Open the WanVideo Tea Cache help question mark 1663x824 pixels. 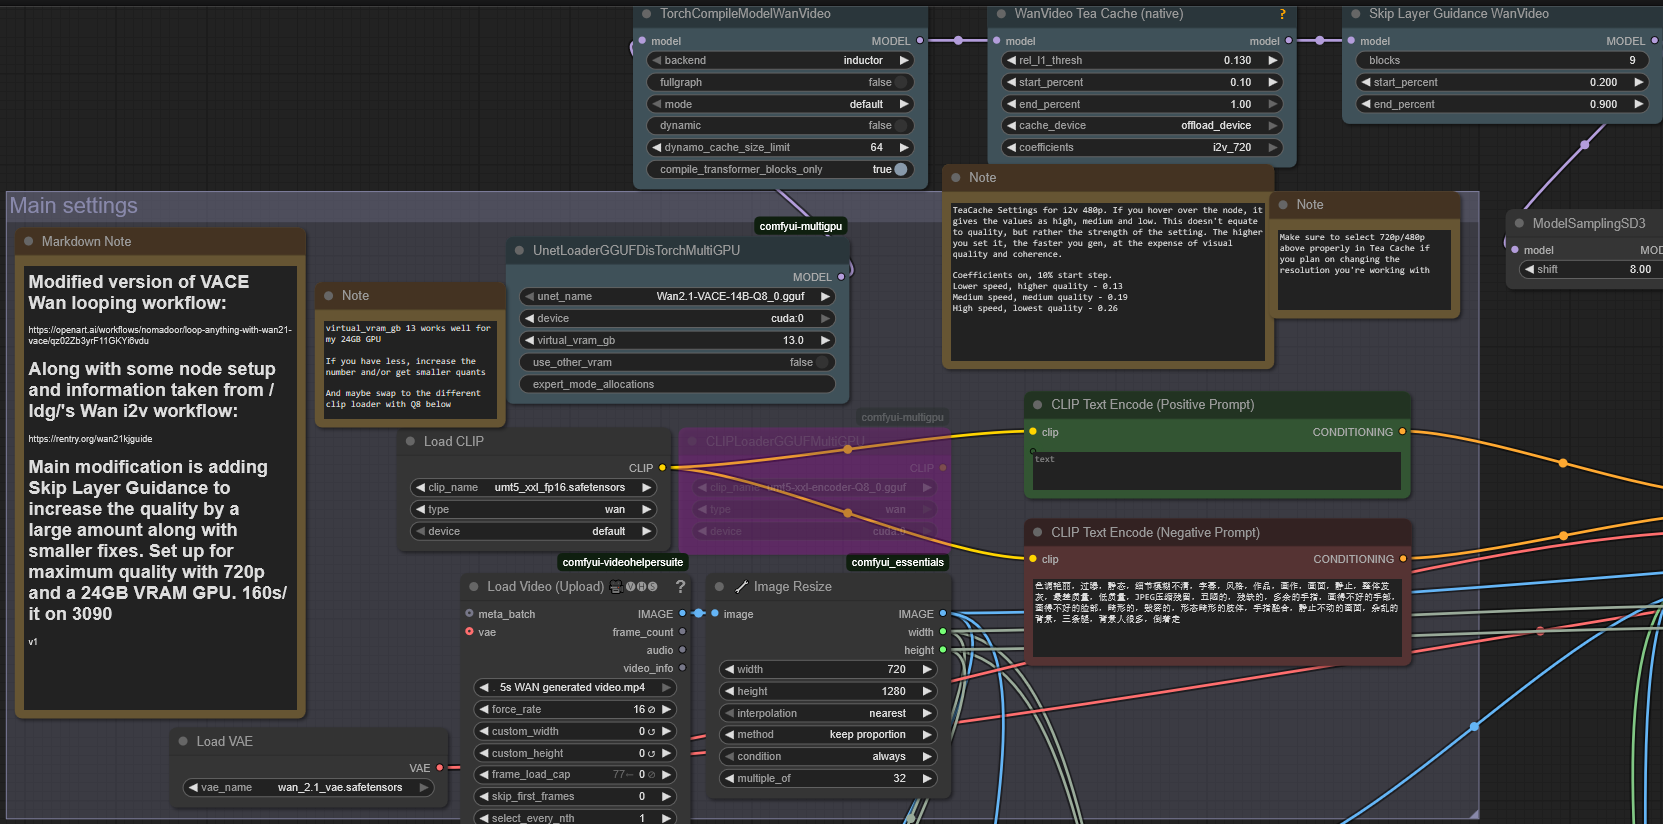(1283, 14)
